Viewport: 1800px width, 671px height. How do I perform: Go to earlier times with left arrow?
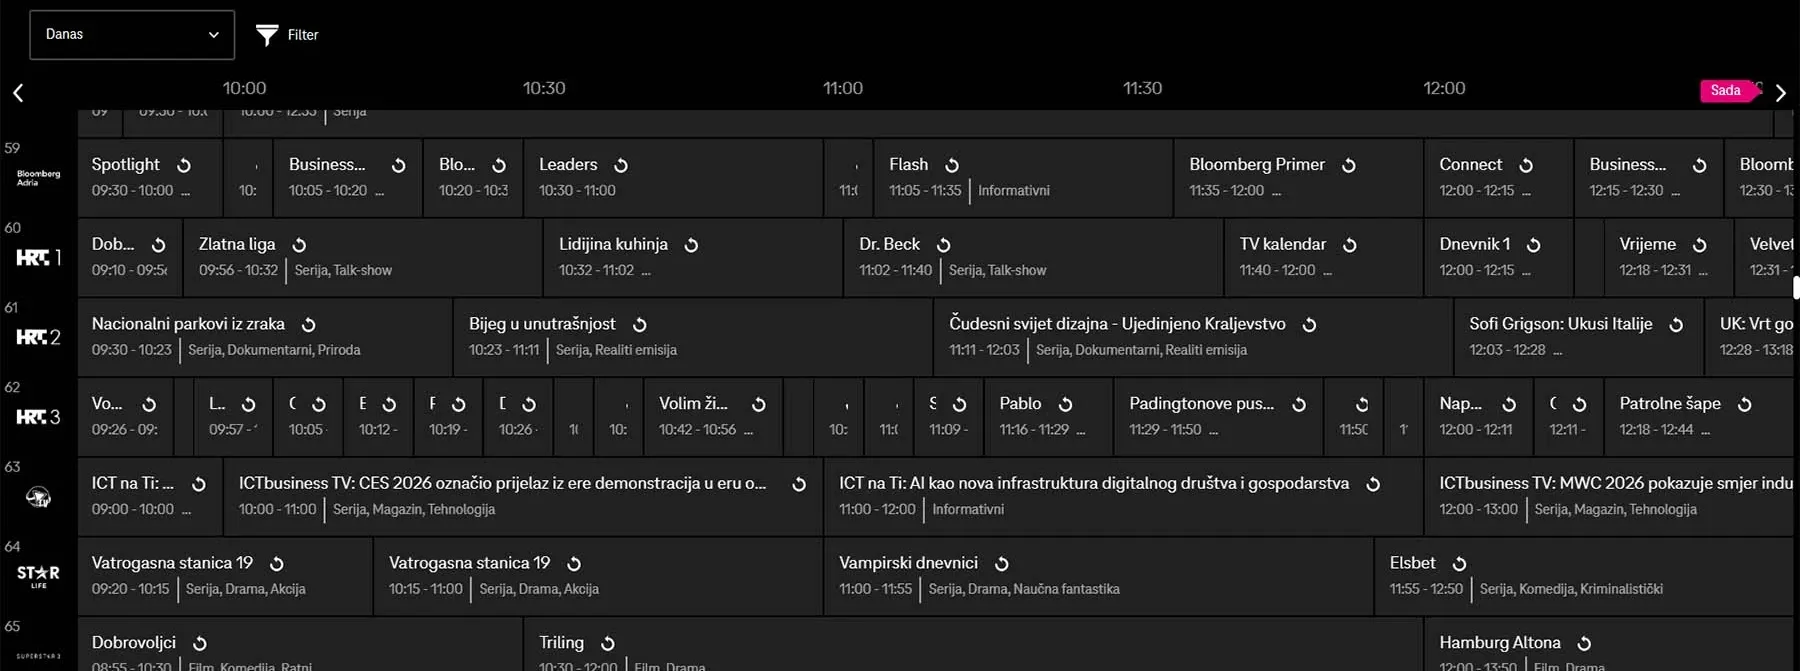[x=18, y=93]
